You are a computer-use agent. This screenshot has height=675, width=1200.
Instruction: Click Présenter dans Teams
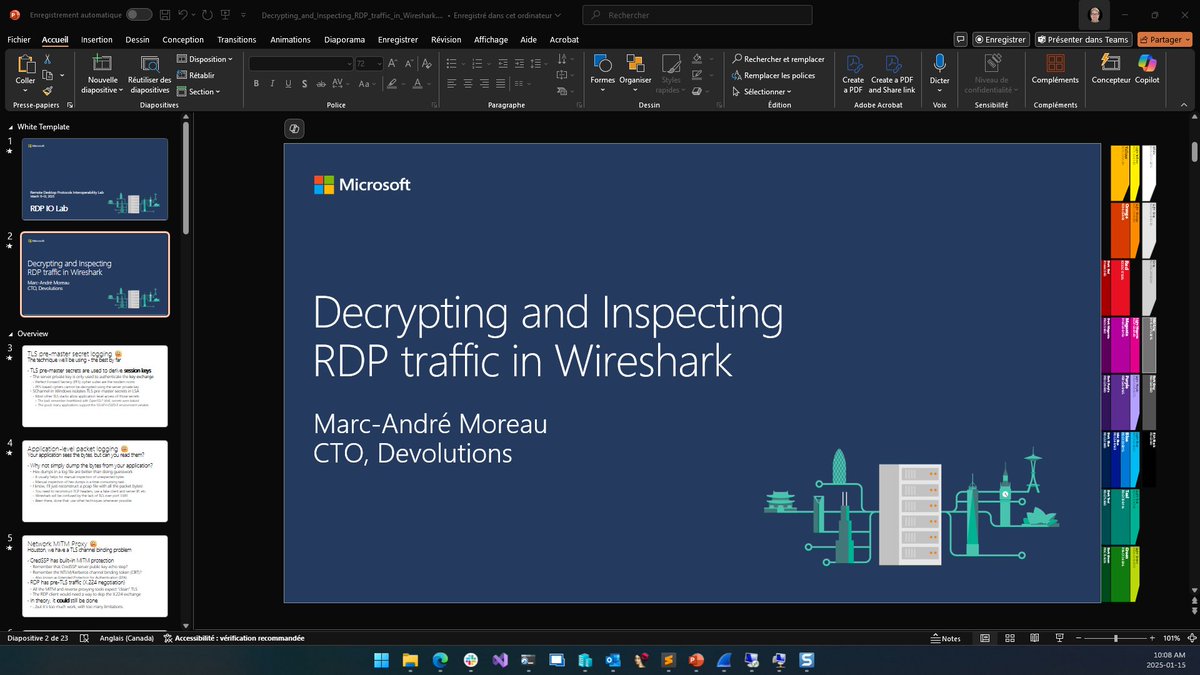click(1083, 39)
